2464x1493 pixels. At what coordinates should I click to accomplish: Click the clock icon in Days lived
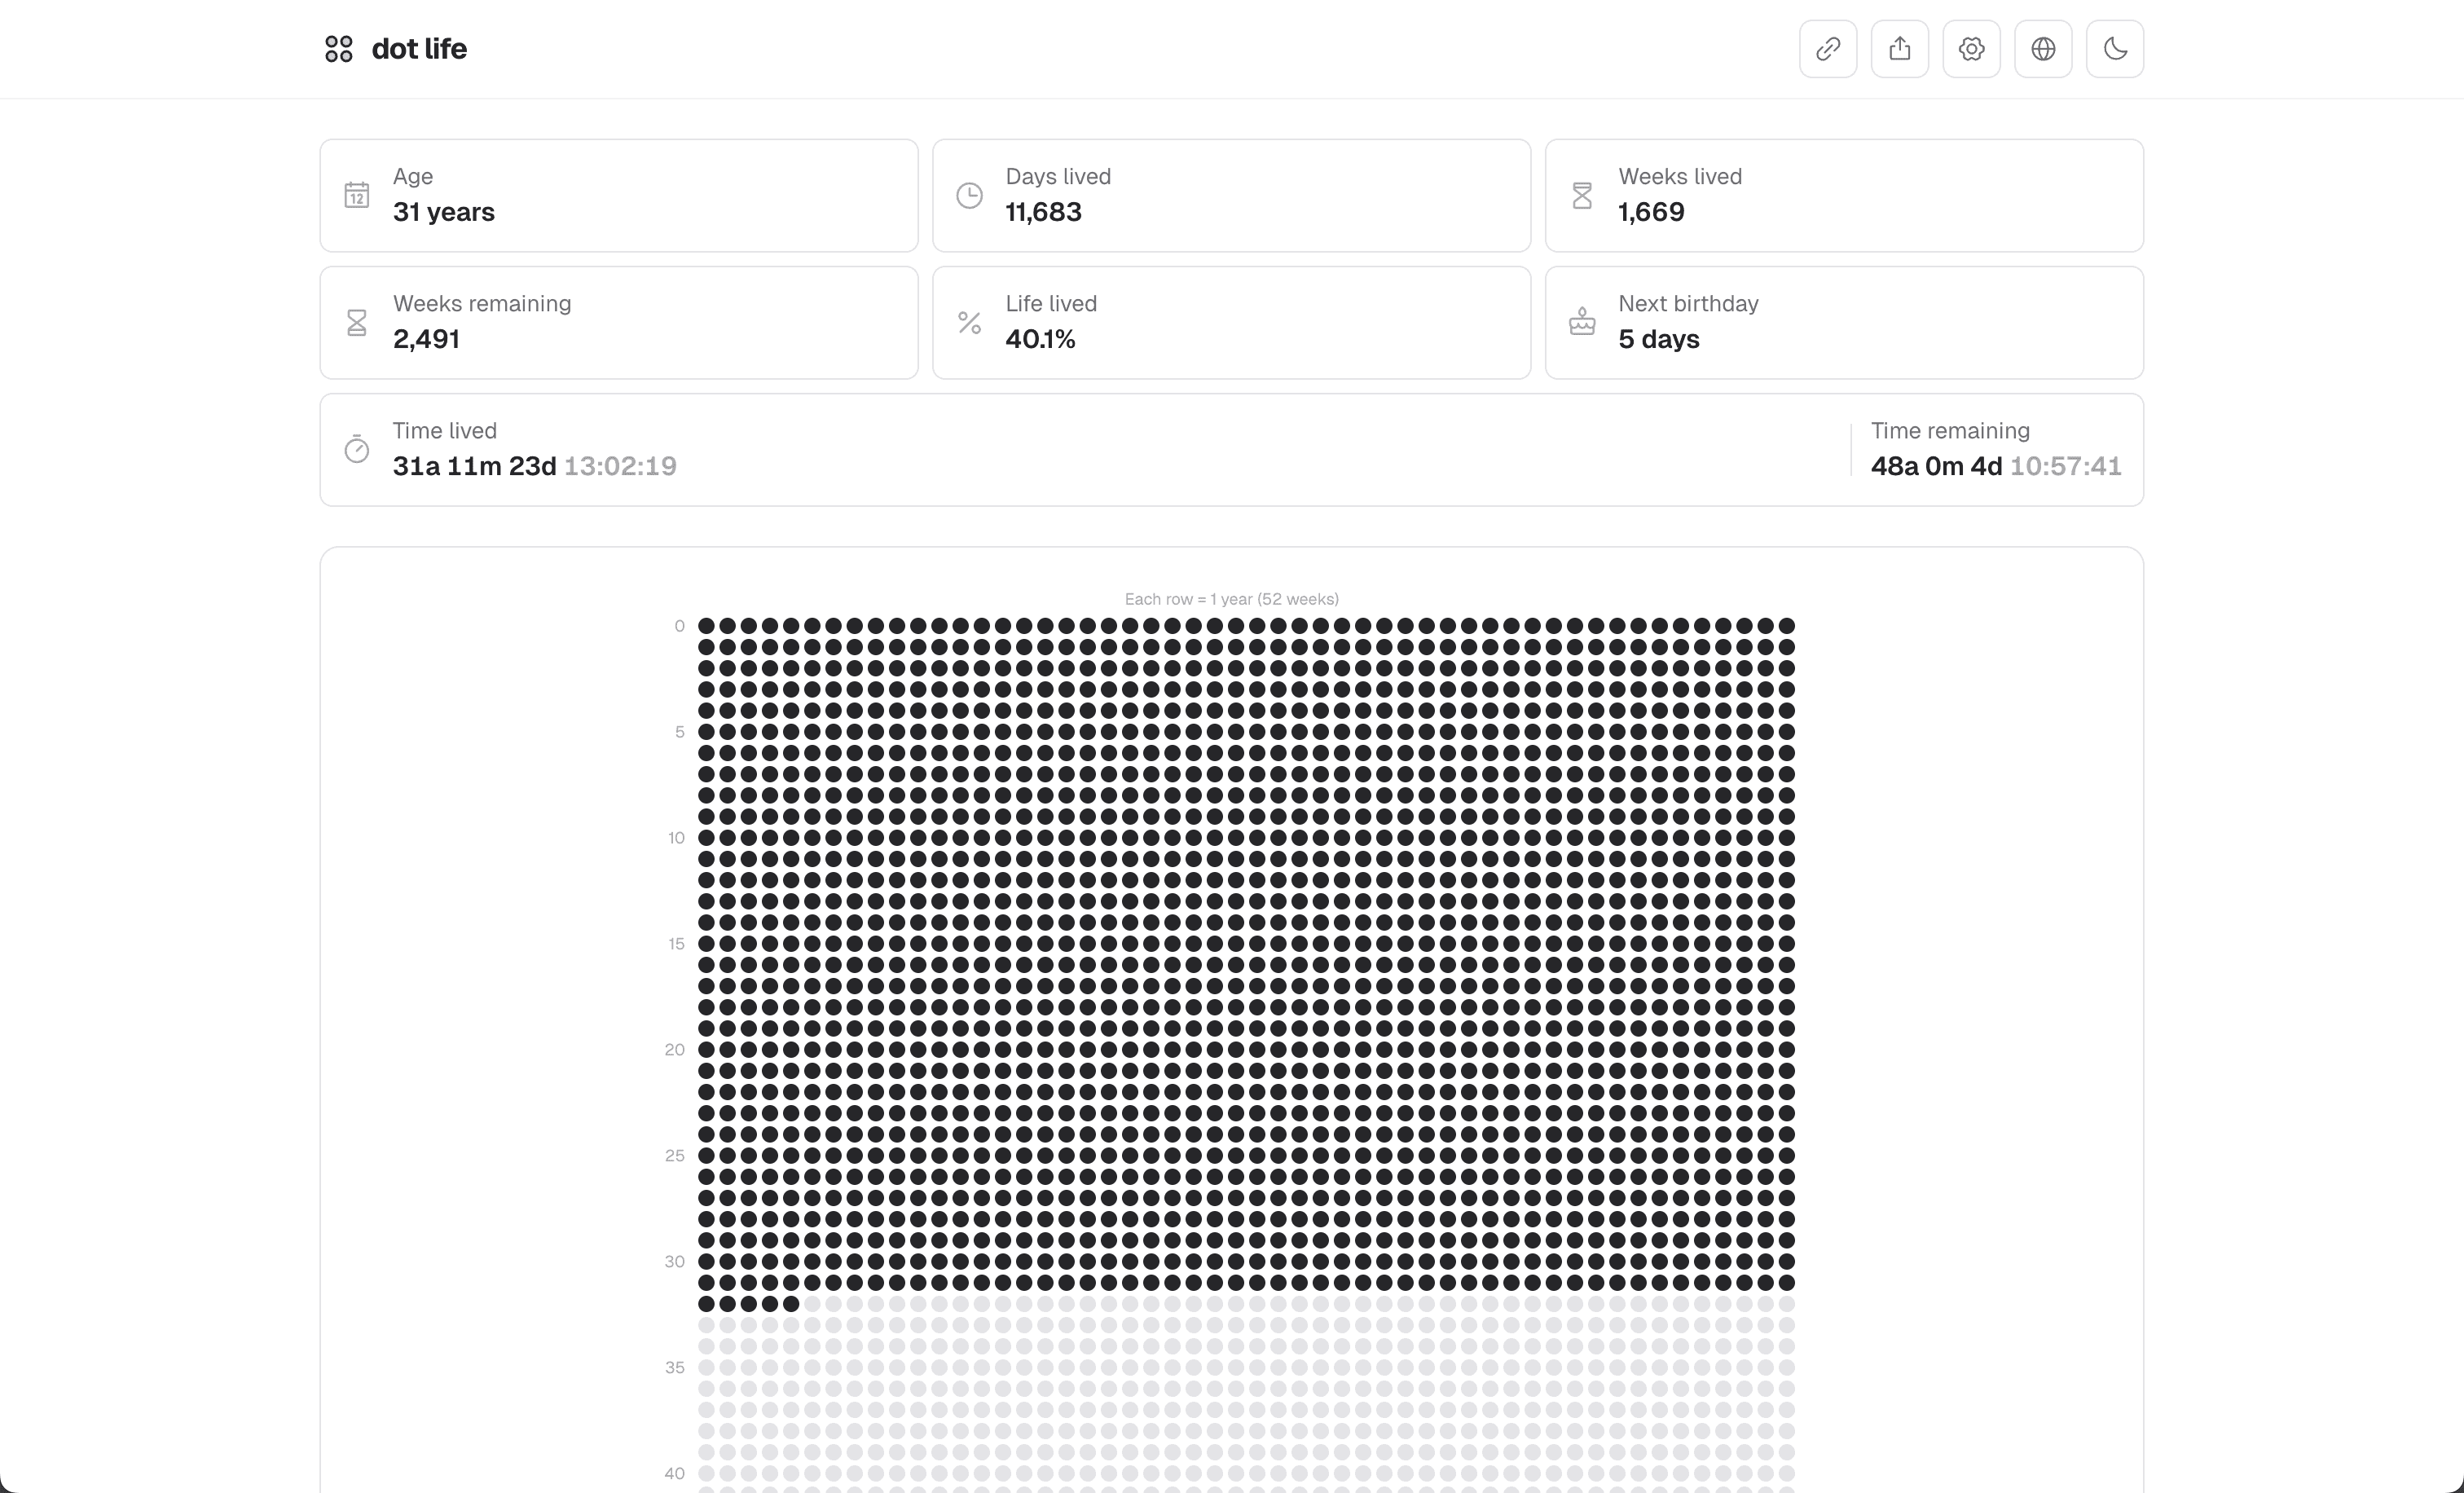[969, 195]
